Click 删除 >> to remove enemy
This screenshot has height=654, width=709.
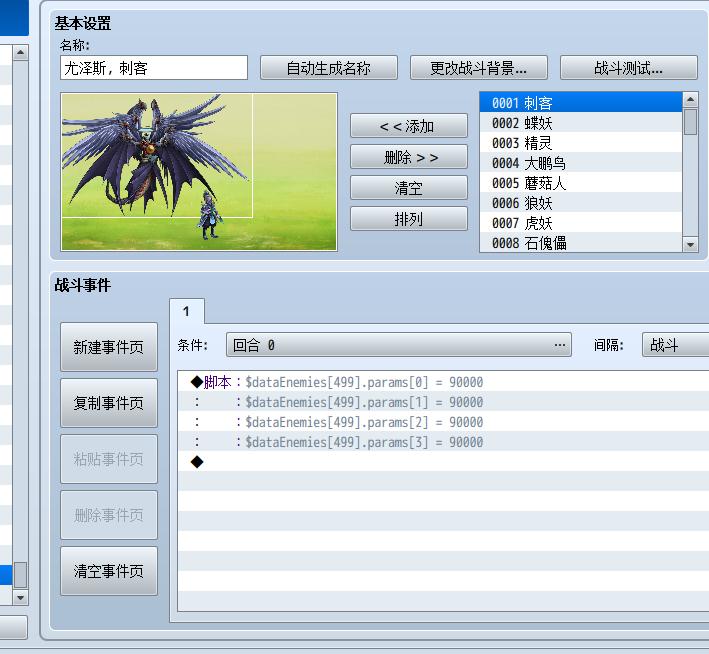pyautogui.click(x=409, y=157)
